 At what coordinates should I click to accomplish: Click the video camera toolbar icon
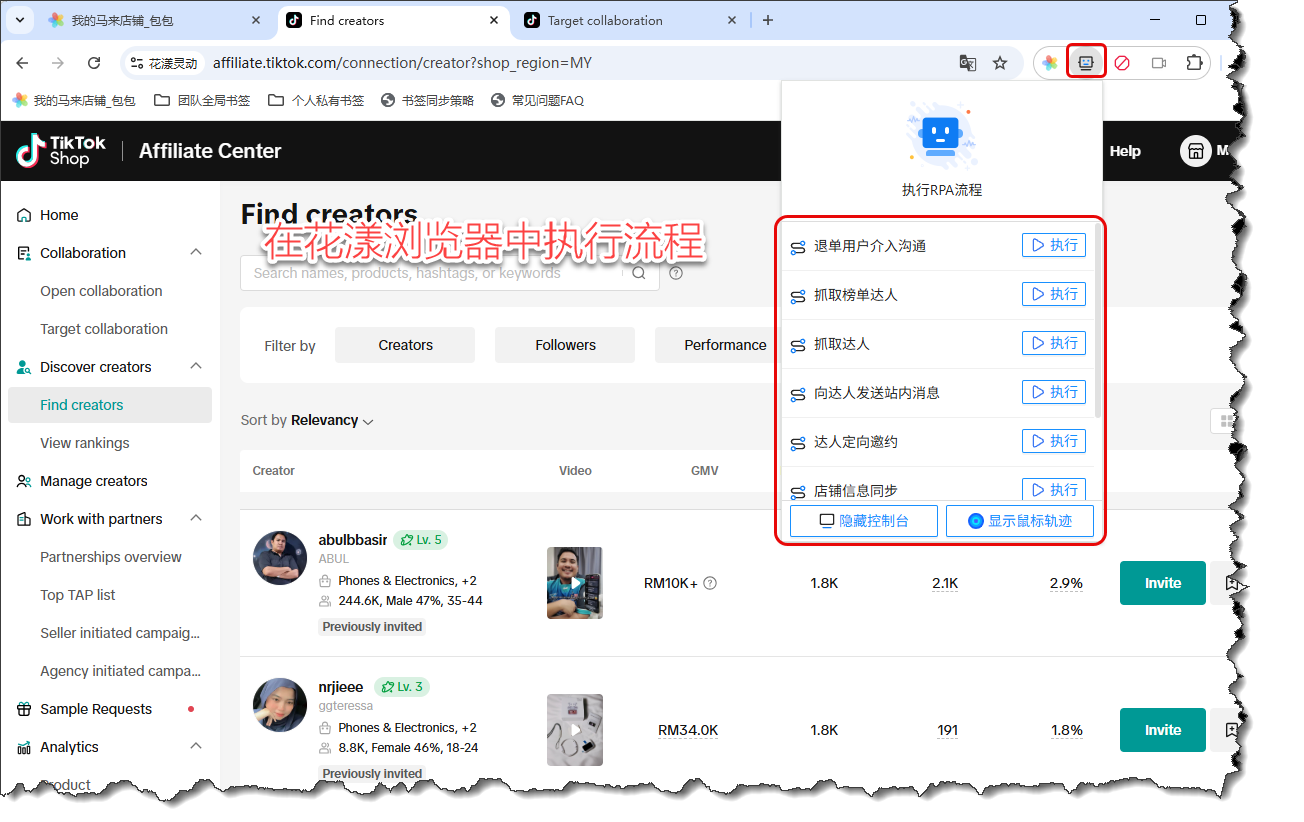pos(1159,63)
